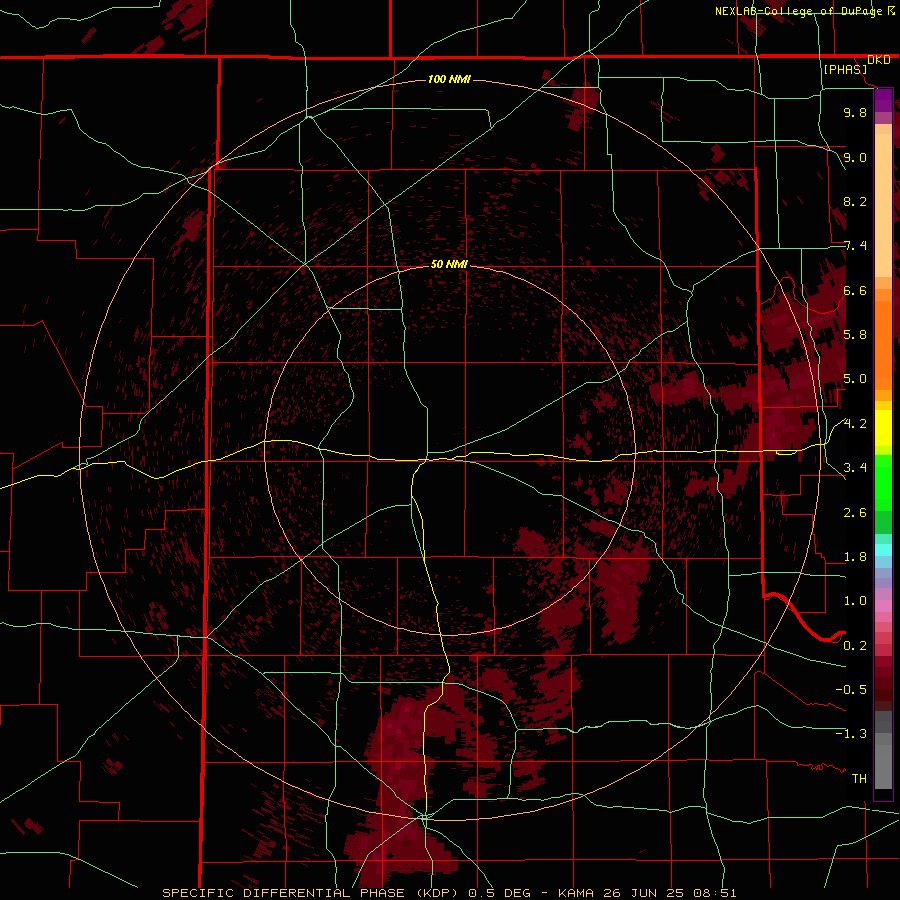Screen dimensions: 900x900
Task: Click the 8.2 value on color scale
Action: coord(855,201)
